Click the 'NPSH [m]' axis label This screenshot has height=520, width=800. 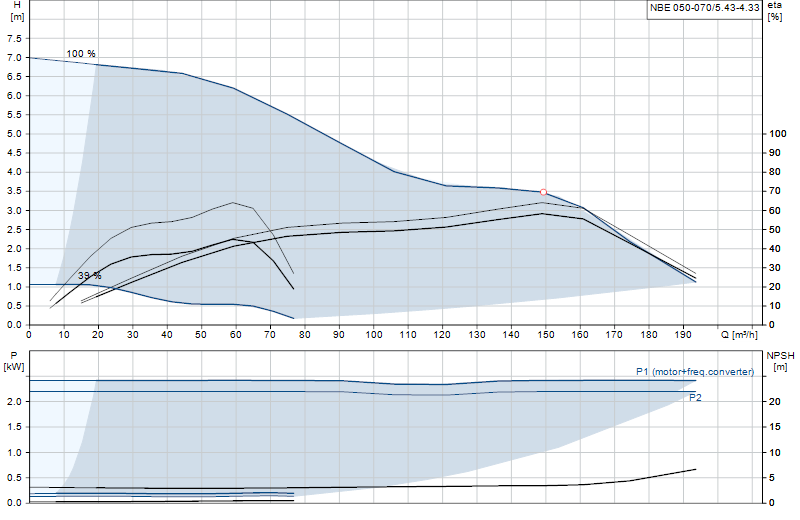(x=780, y=361)
